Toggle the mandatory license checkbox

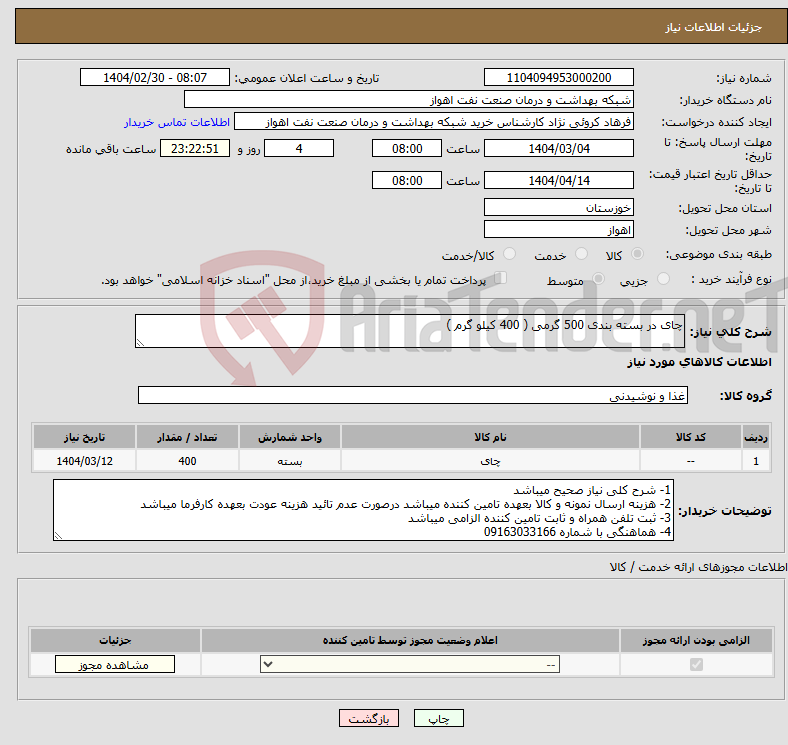click(x=696, y=665)
